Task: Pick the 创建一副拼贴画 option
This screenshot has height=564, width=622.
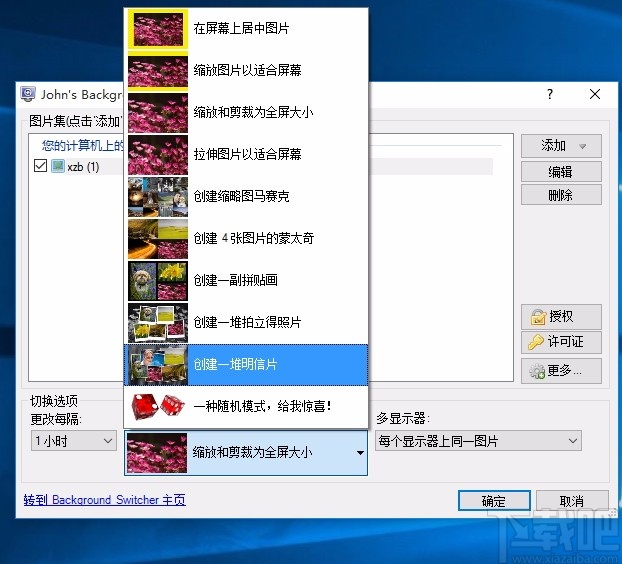Action: (246, 281)
